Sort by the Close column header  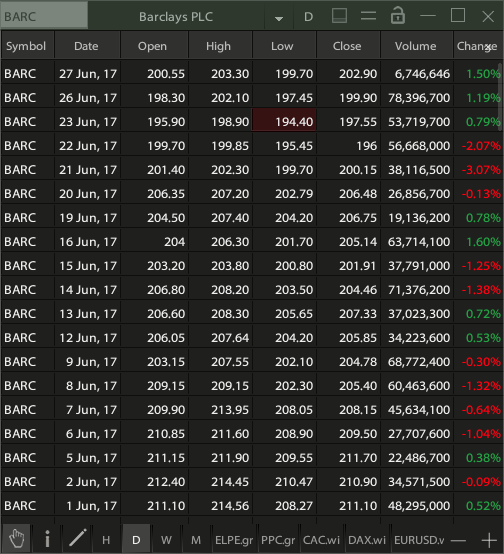tap(347, 46)
